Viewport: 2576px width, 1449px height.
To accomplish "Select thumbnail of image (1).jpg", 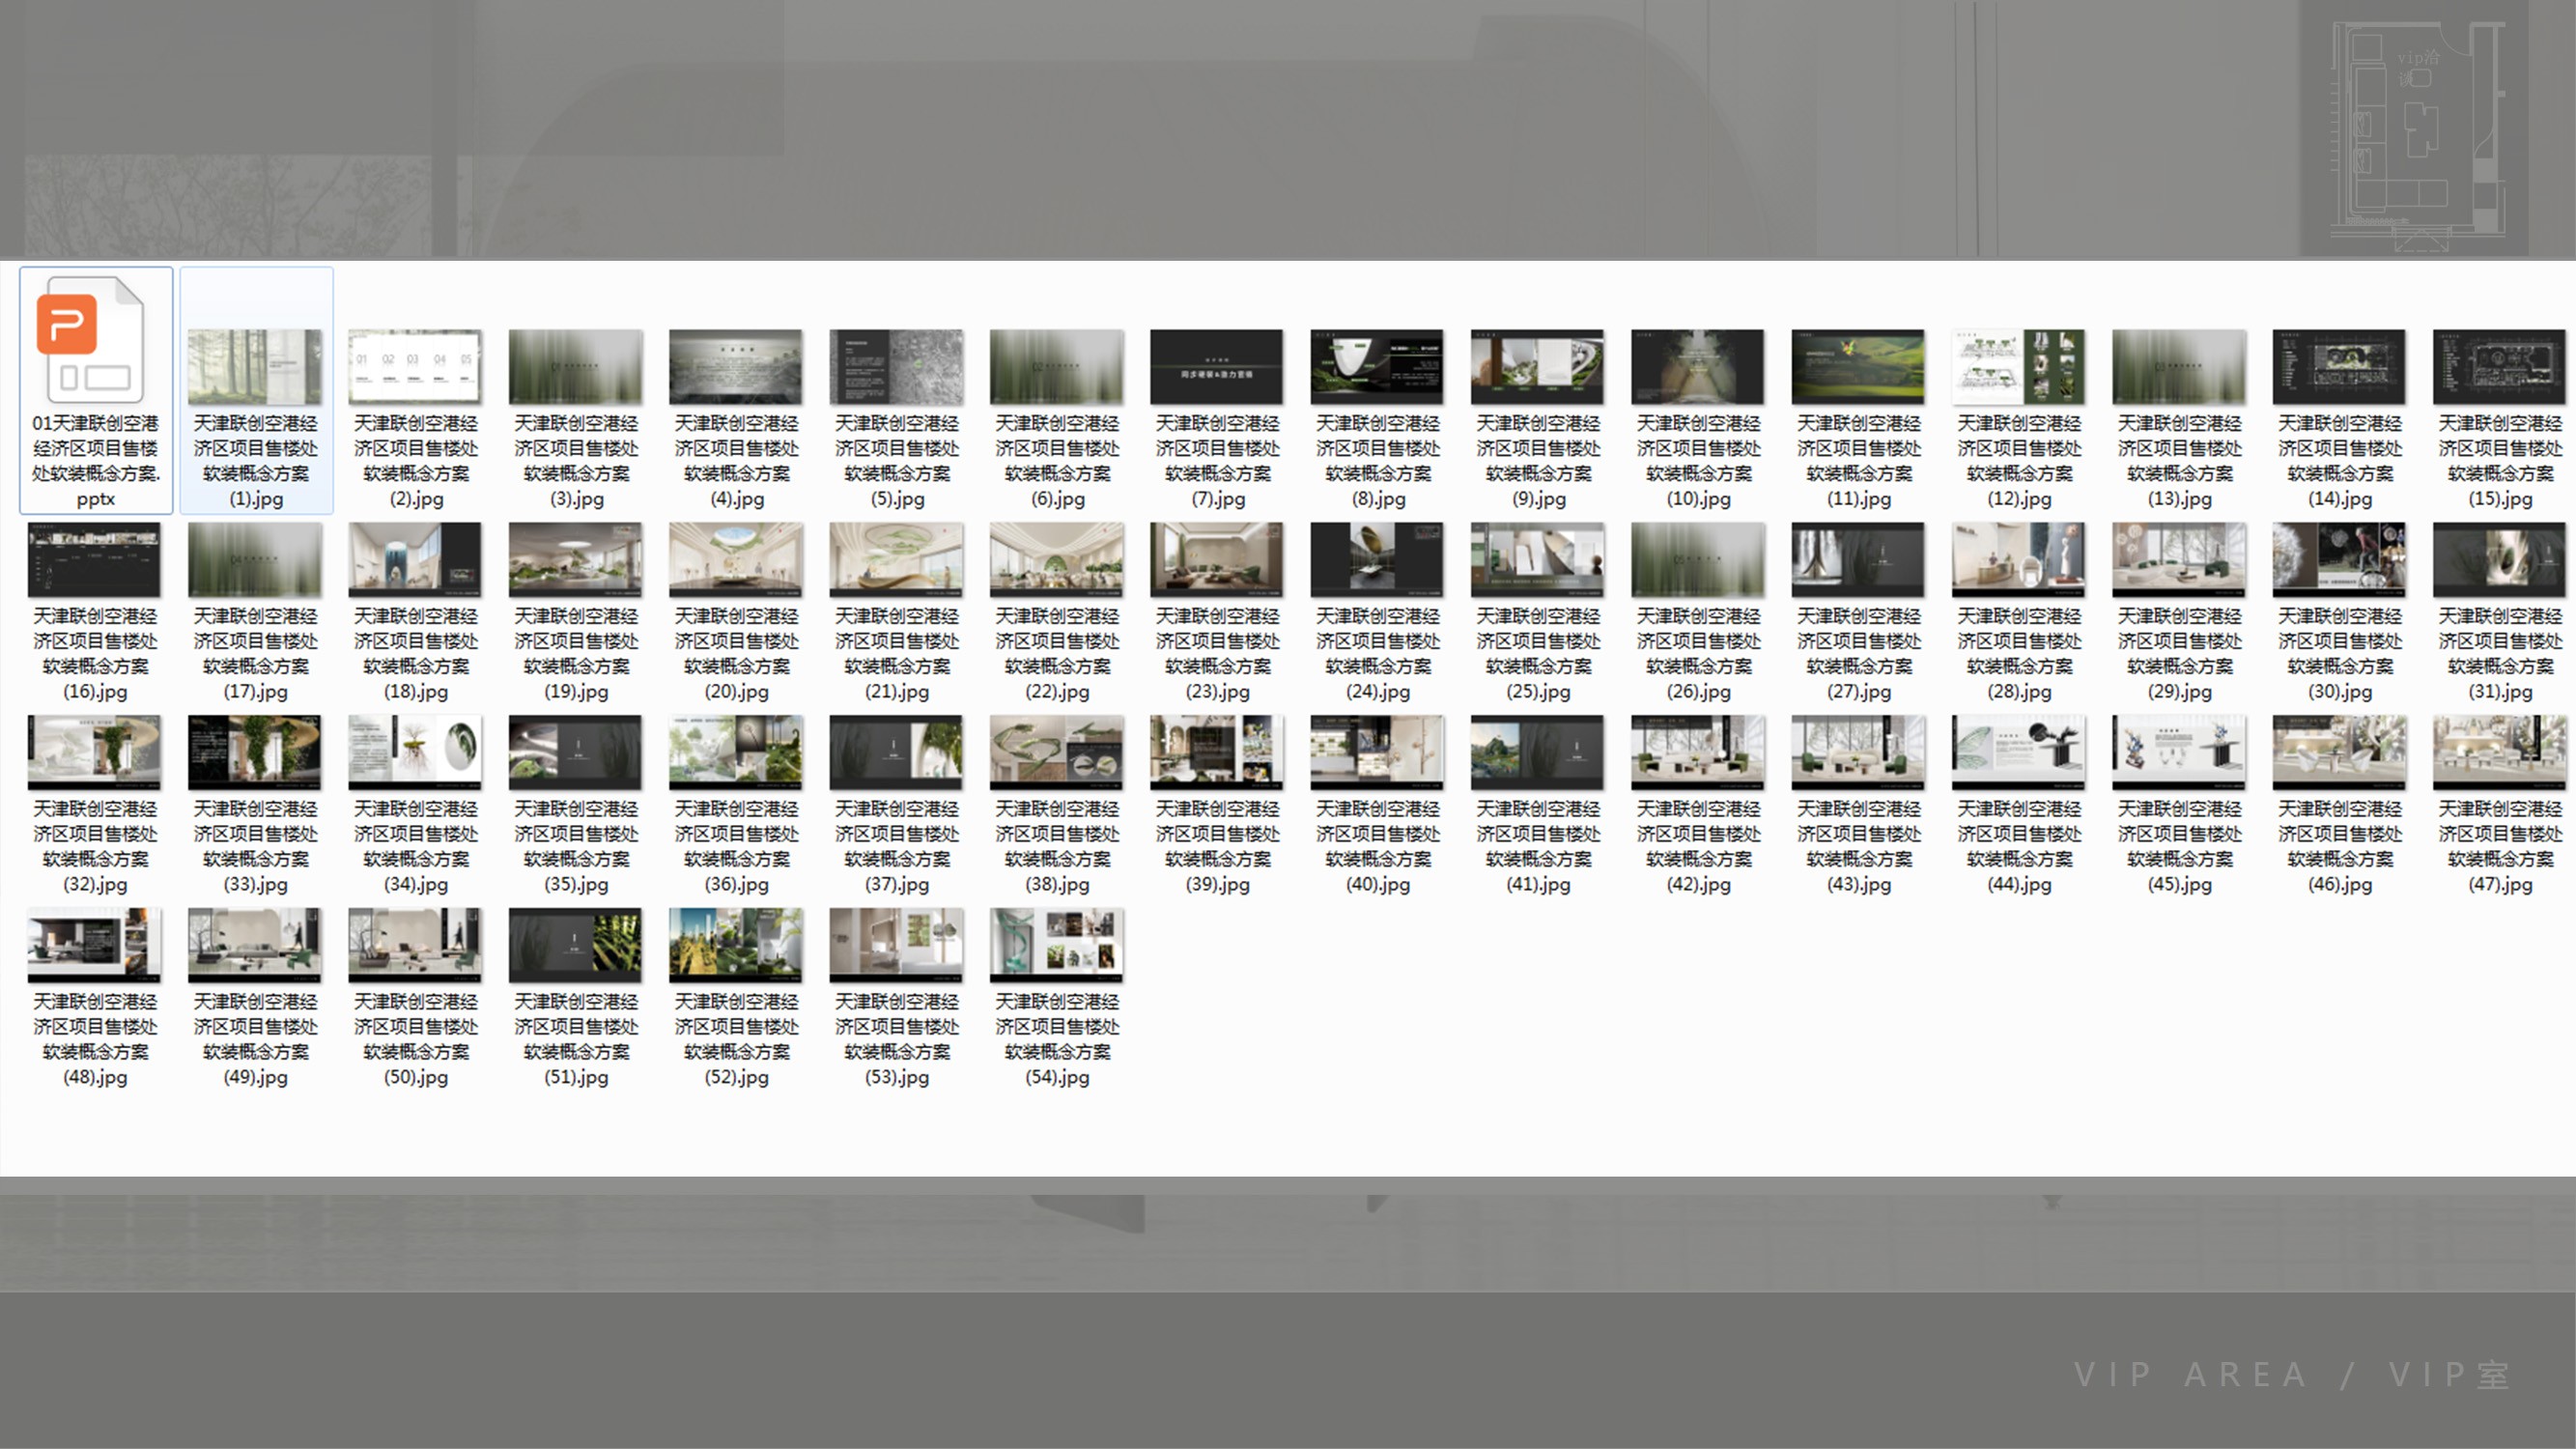I will tap(255, 366).
